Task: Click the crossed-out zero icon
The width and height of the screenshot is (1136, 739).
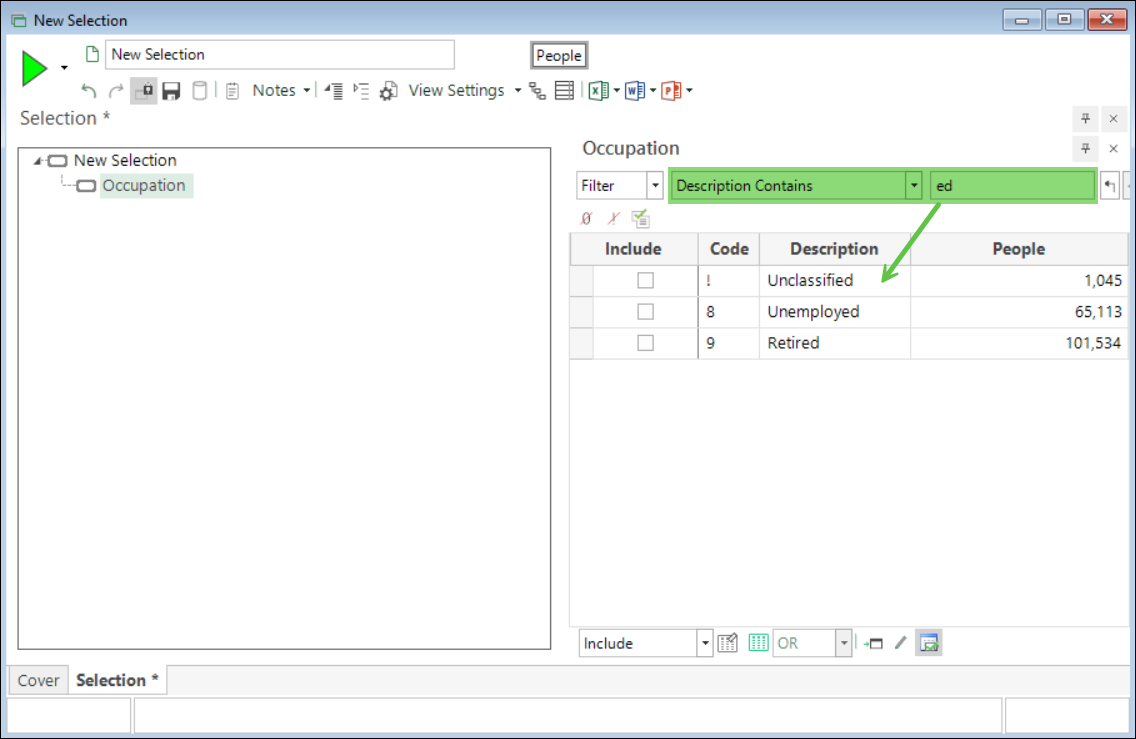Action: tap(586, 218)
